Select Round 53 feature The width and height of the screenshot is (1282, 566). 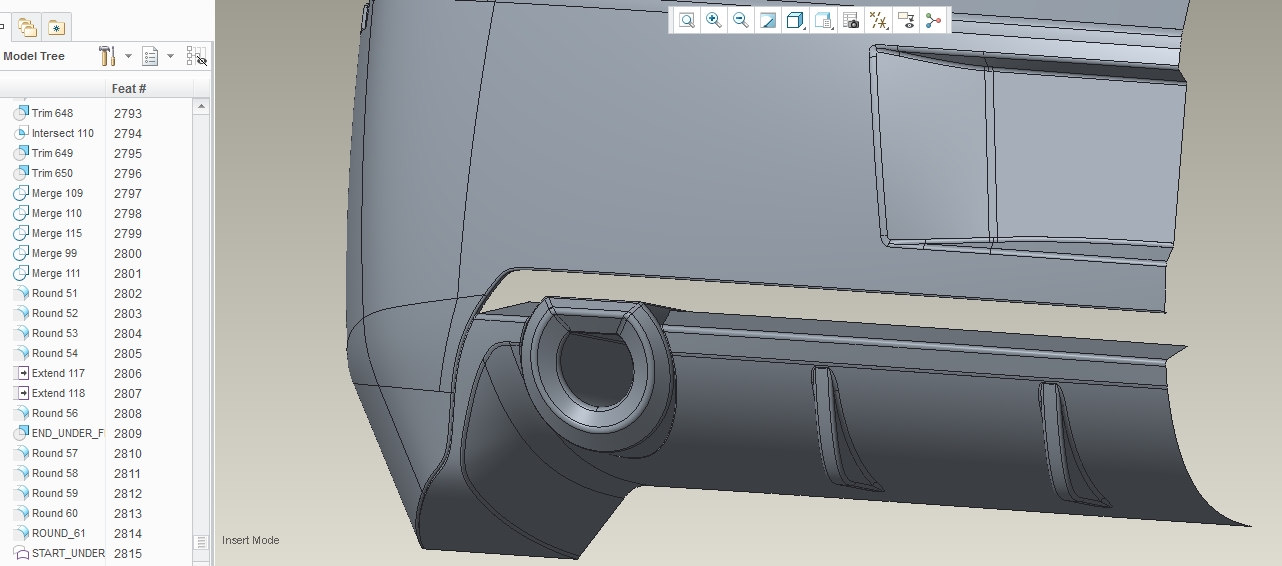[x=55, y=333]
